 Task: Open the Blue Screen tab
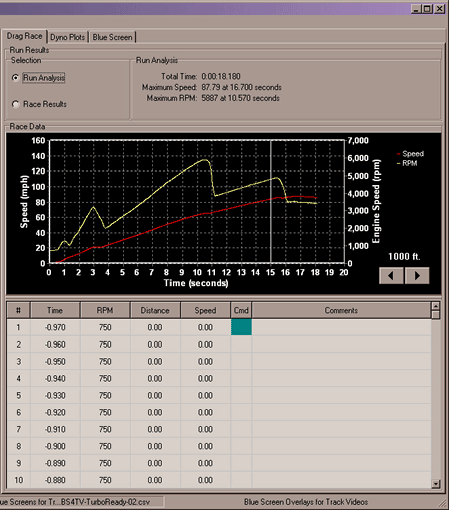click(x=112, y=37)
